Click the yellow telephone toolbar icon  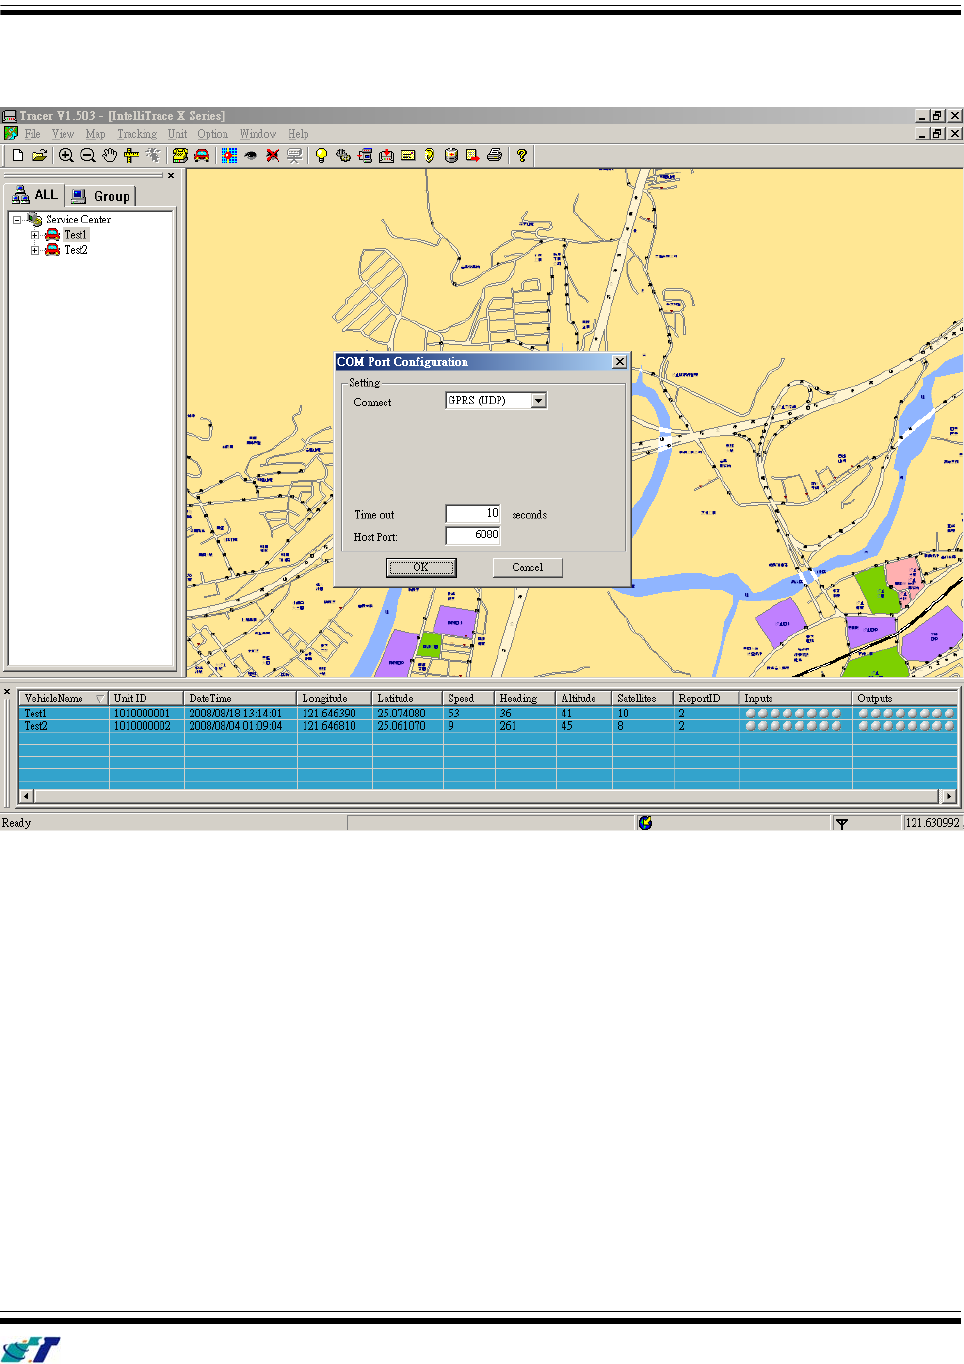180,155
